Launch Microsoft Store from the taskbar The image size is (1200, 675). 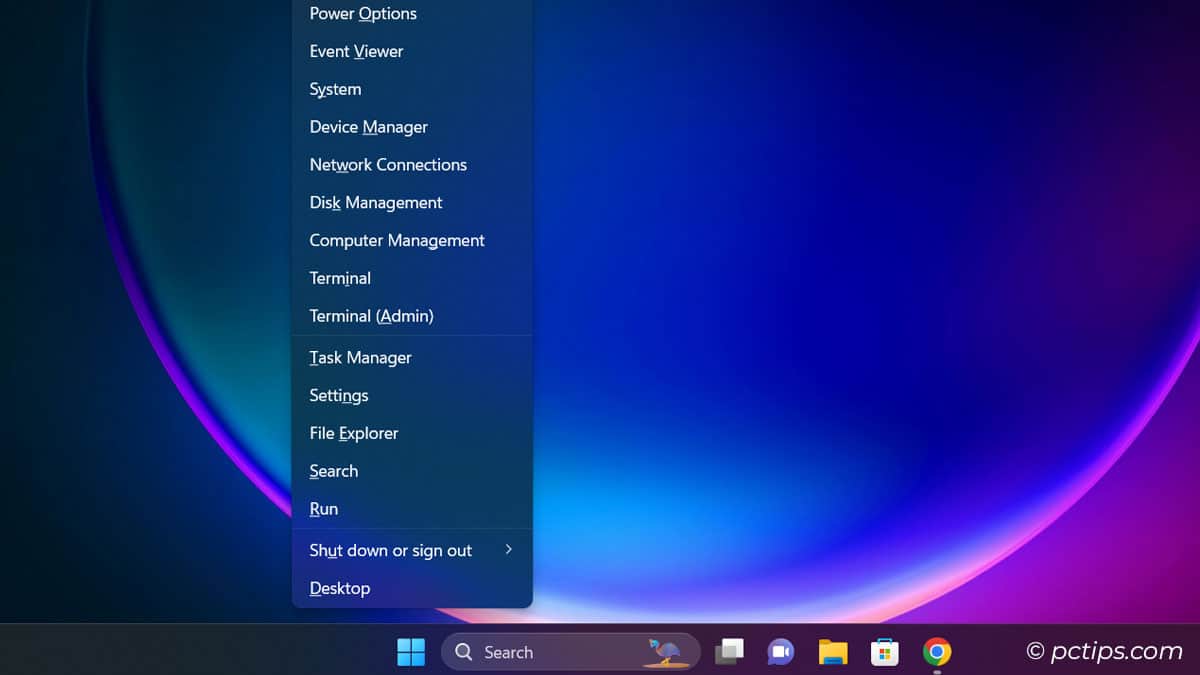click(x=885, y=651)
